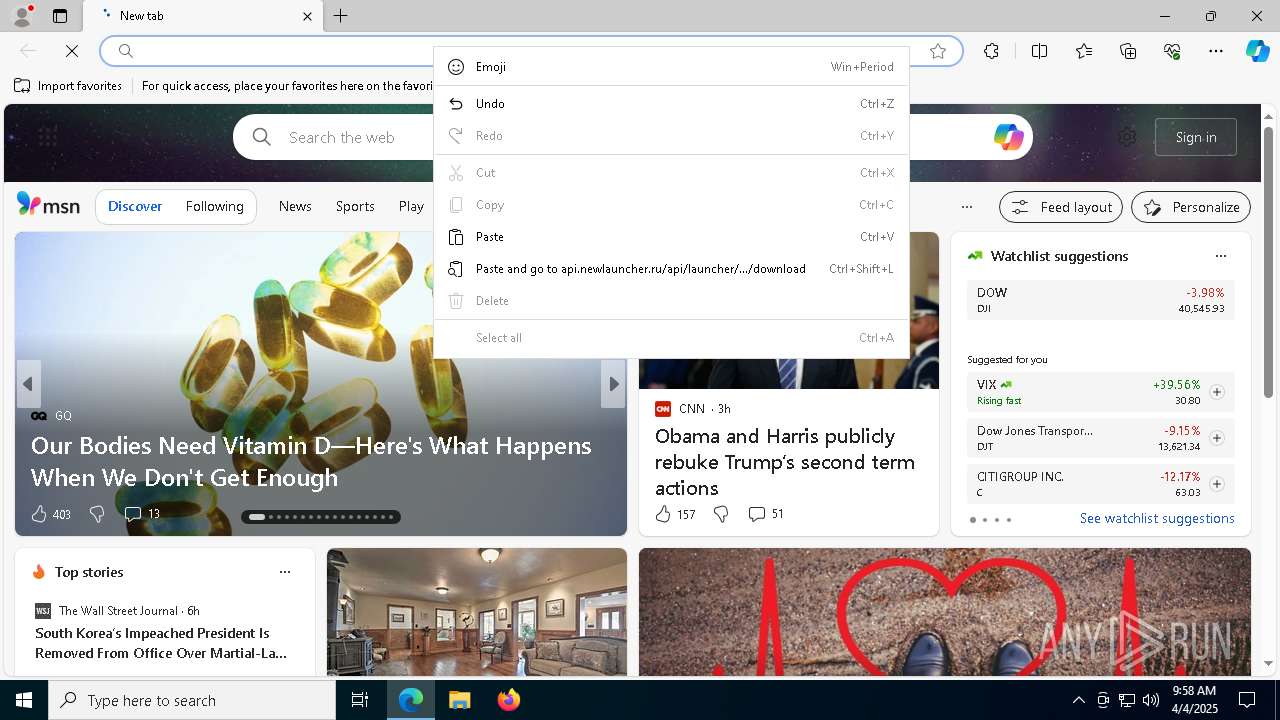Open the Play category

[x=411, y=206]
